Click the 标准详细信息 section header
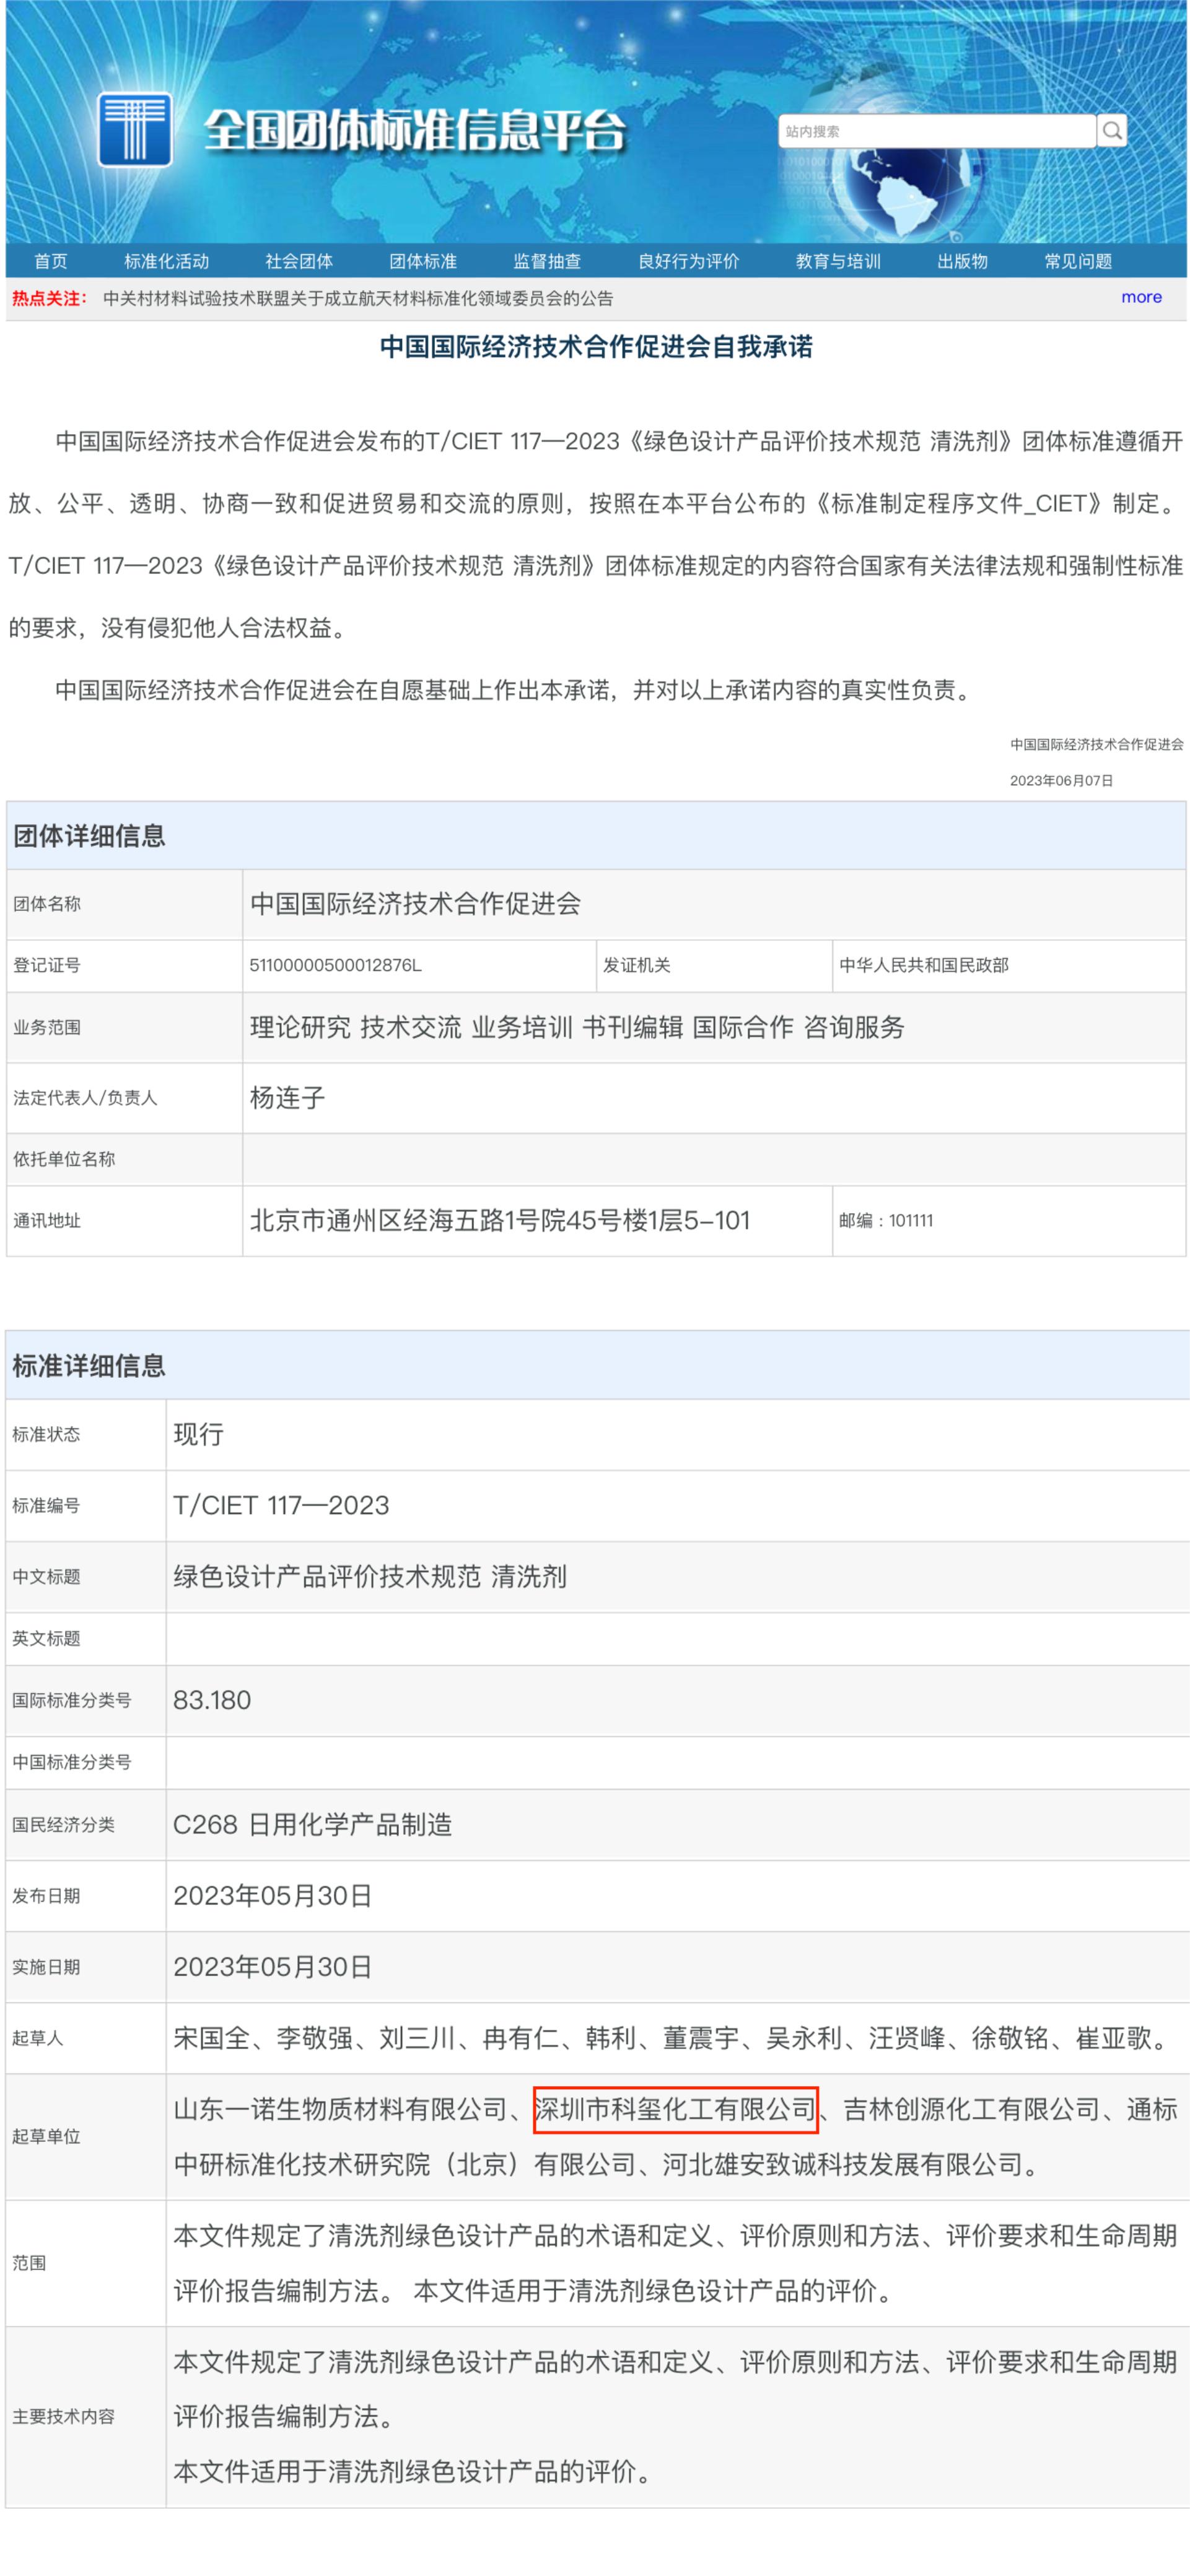The width and height of the screenshot is (1190, 2576). [89, 1365]
